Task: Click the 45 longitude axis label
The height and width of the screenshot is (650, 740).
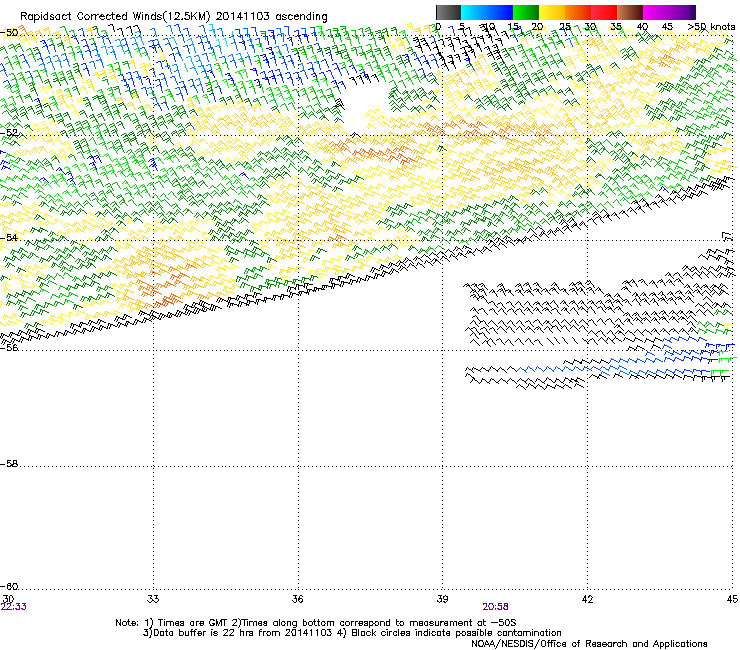Action: (732, 599)
